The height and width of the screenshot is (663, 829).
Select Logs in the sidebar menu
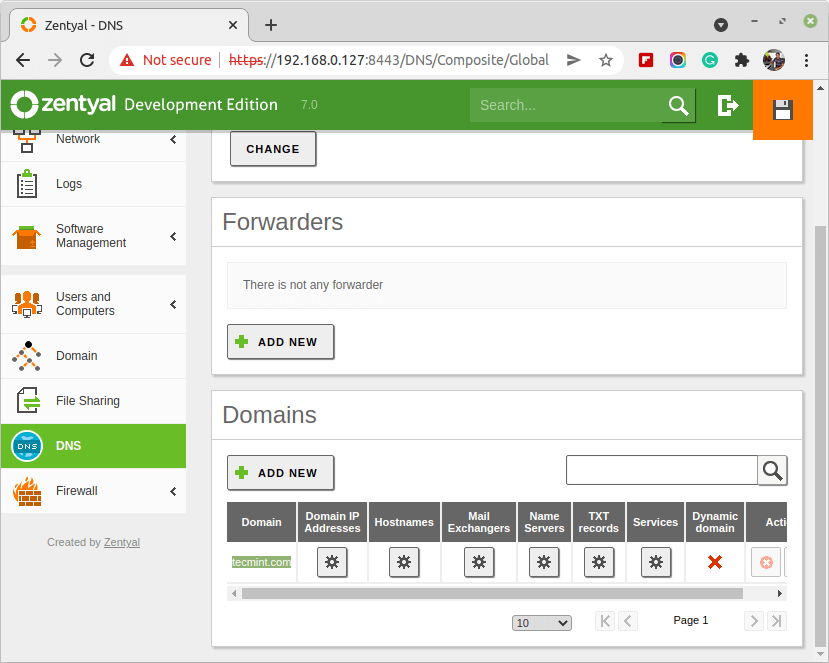pyautogui.click(x=93, y=184)
